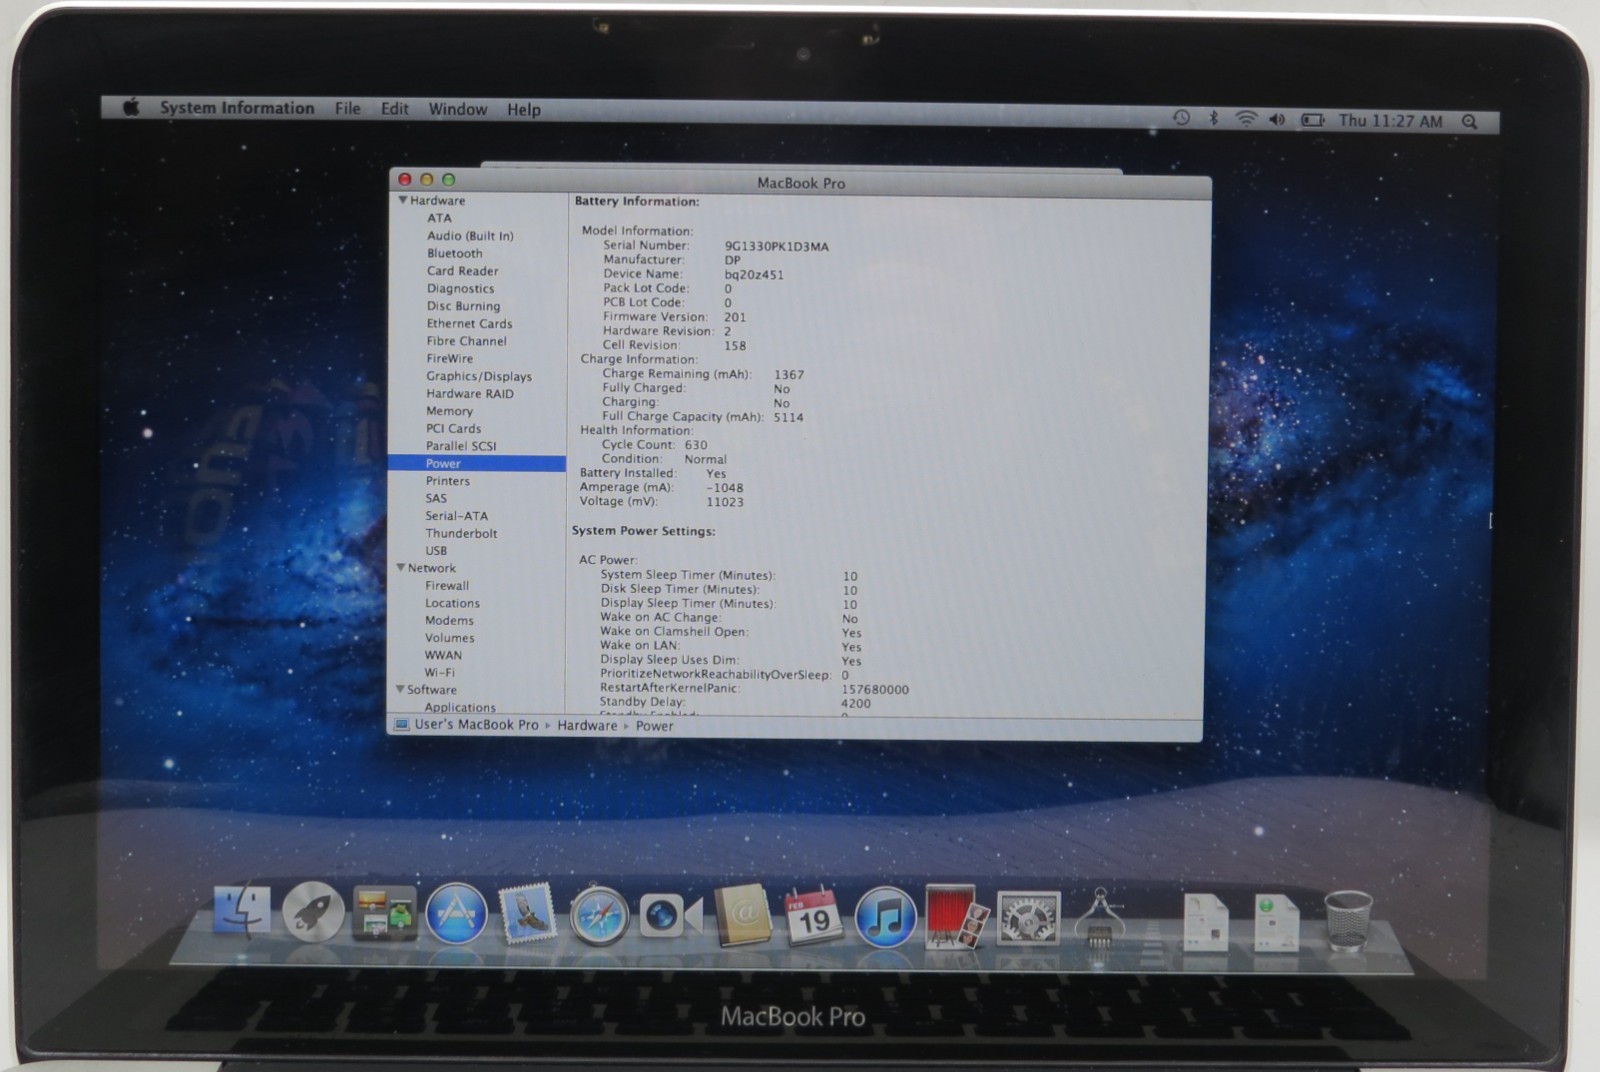The width and height of the screenshot is (1600, 1072).
Task: Open Mission Control from the Dock
Action: pos(385,914)
